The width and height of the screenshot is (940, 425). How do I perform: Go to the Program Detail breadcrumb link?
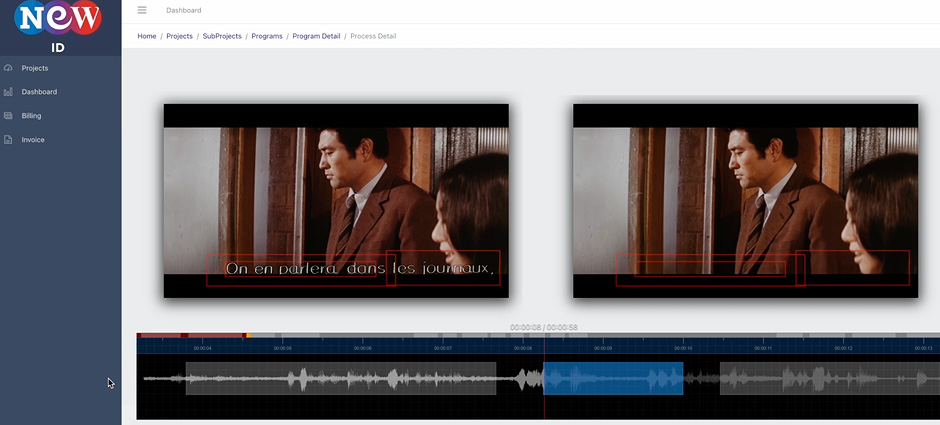pyautogui.click(x=316, y=36)
